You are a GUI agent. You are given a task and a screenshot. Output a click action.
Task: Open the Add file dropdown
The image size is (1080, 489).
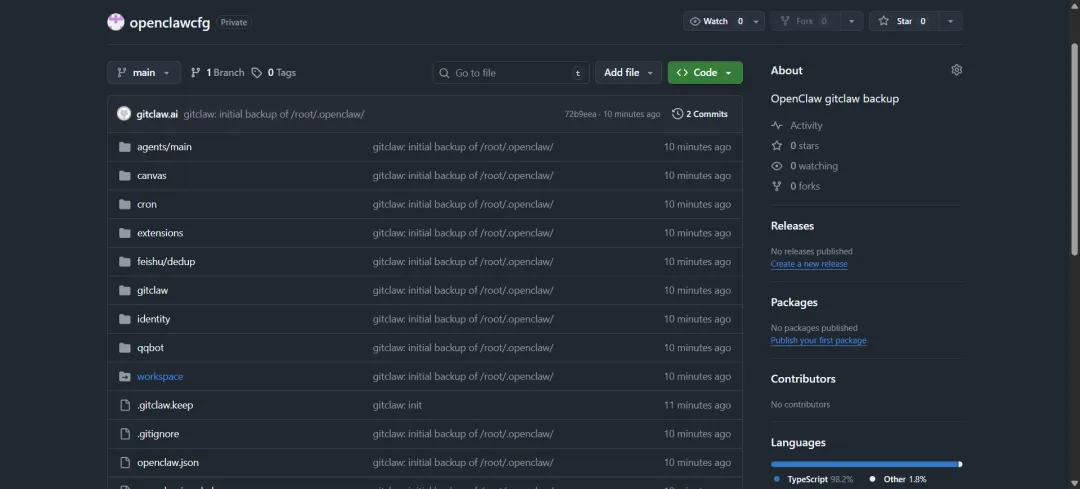pos(628,72)
